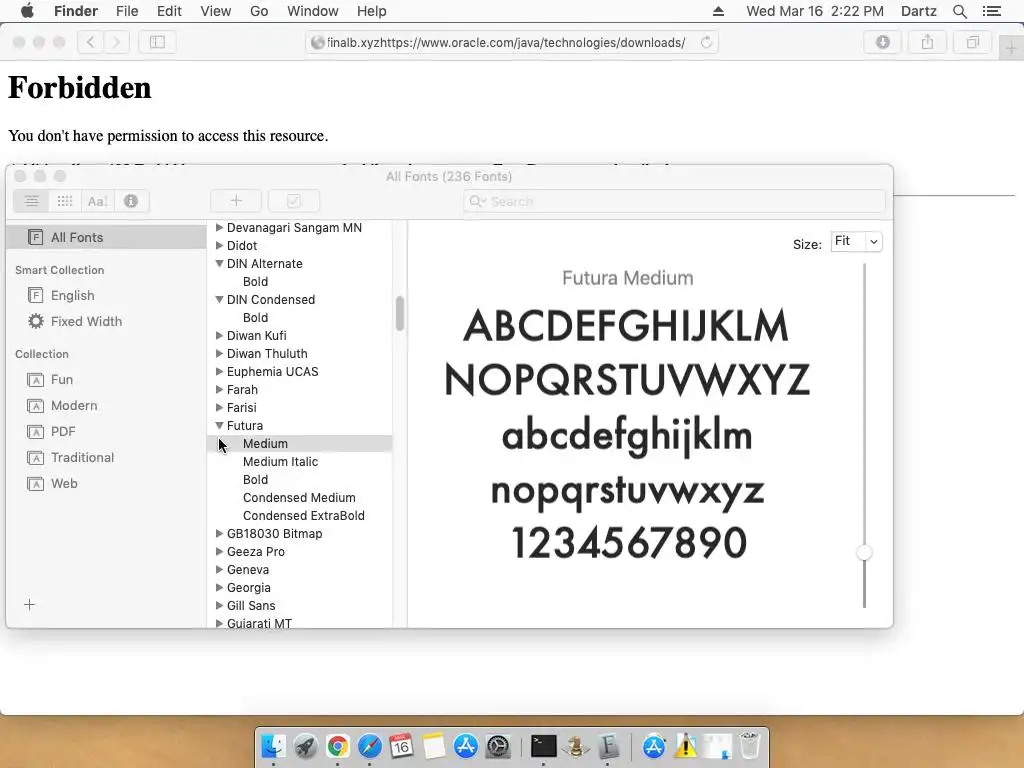
Task: Click the eject icon in menu bar
Action: tap(718, 11)
